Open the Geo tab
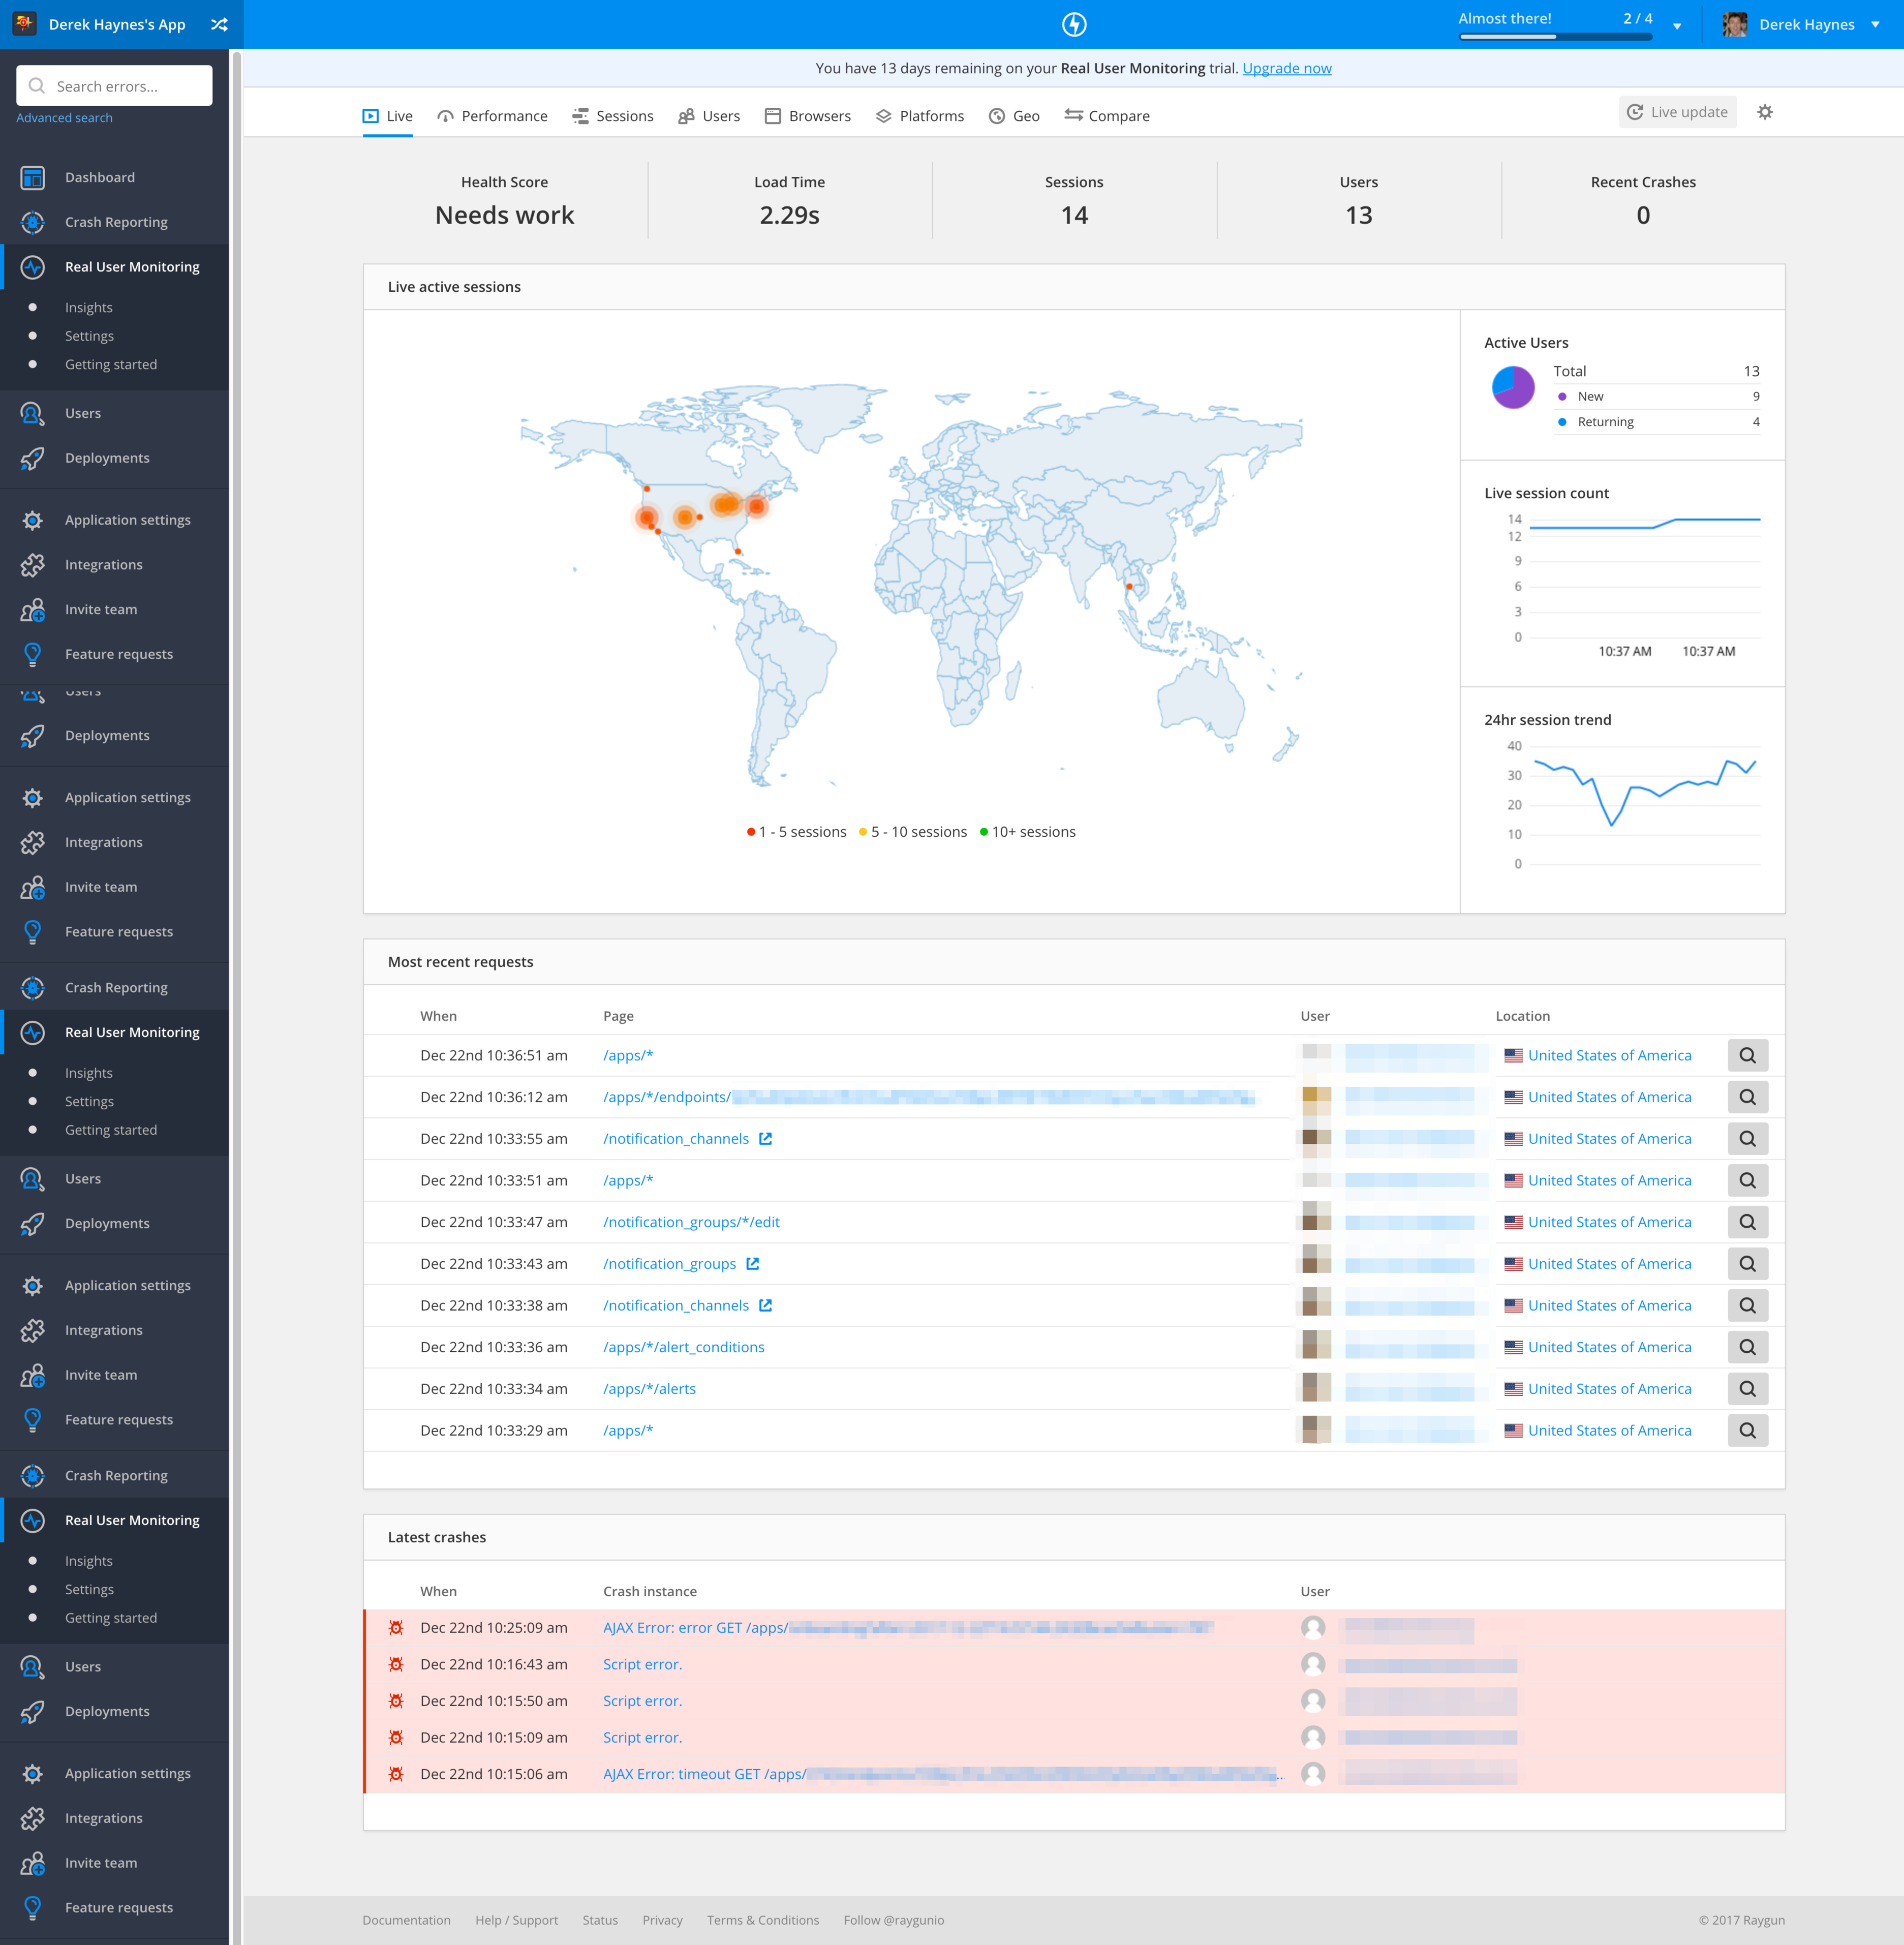The height and width of the screenshot is (1945, 1904). pyautogui.click(x=1014, y=116)
